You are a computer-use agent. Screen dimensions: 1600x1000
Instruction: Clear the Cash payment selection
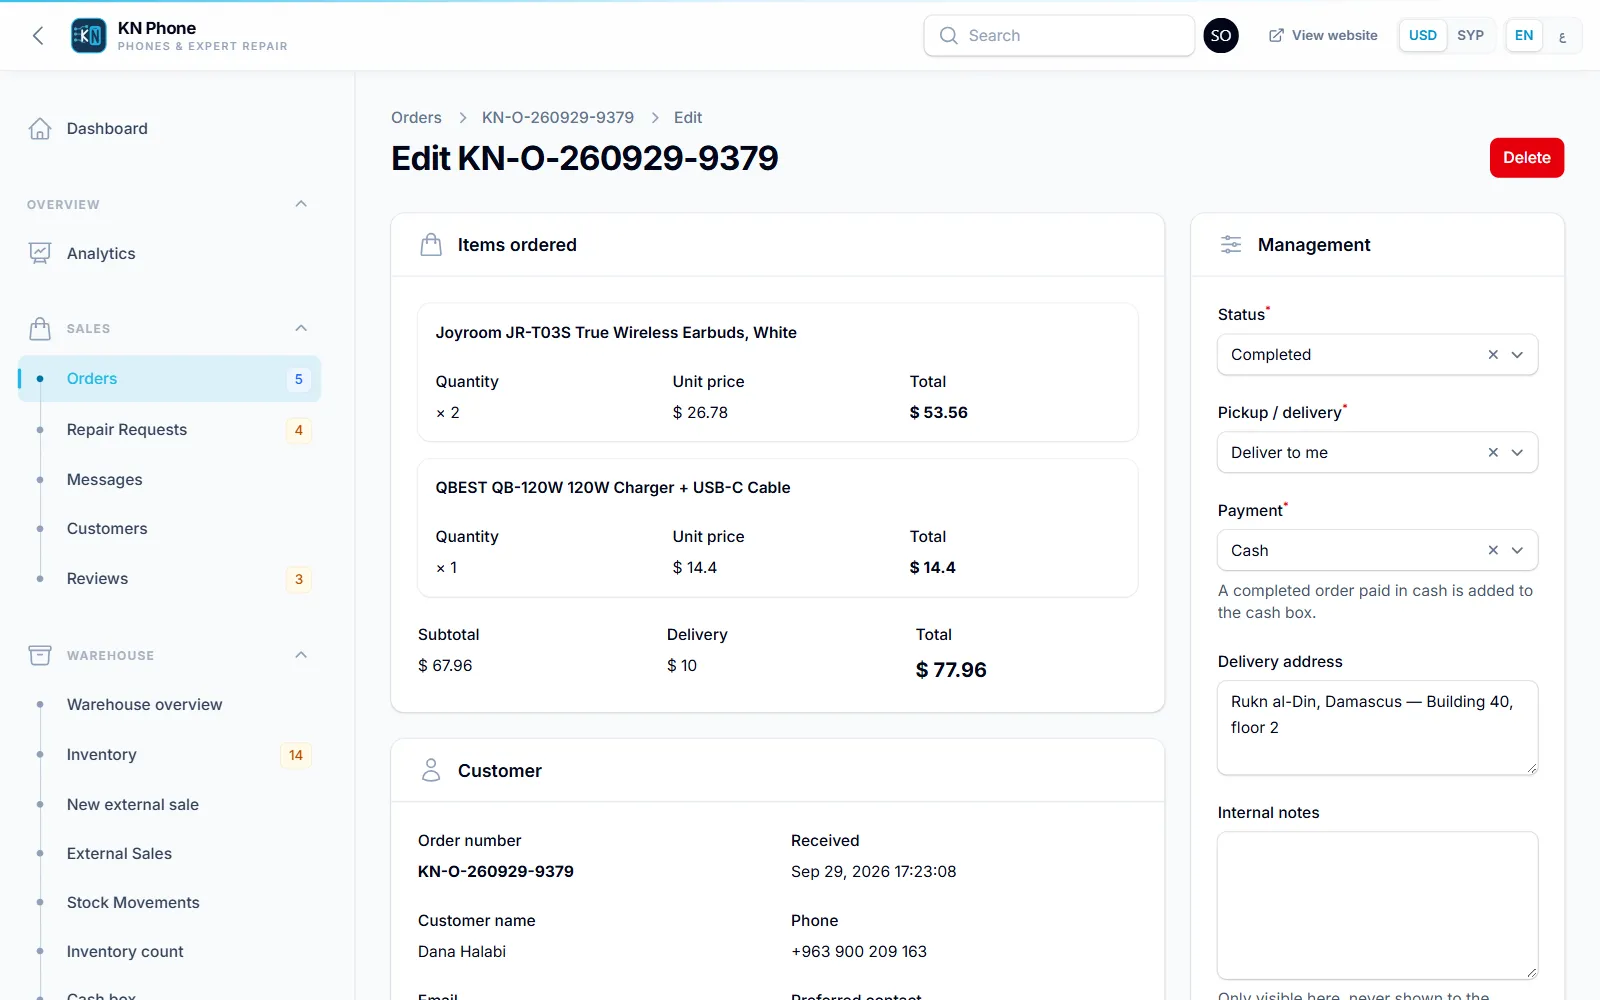(1493, 551)
